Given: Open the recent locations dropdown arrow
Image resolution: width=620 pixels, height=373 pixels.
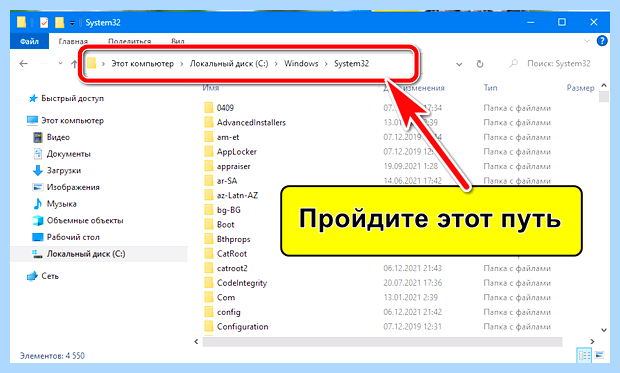Looking at the screenshot, I should click(x=60, y=63).
